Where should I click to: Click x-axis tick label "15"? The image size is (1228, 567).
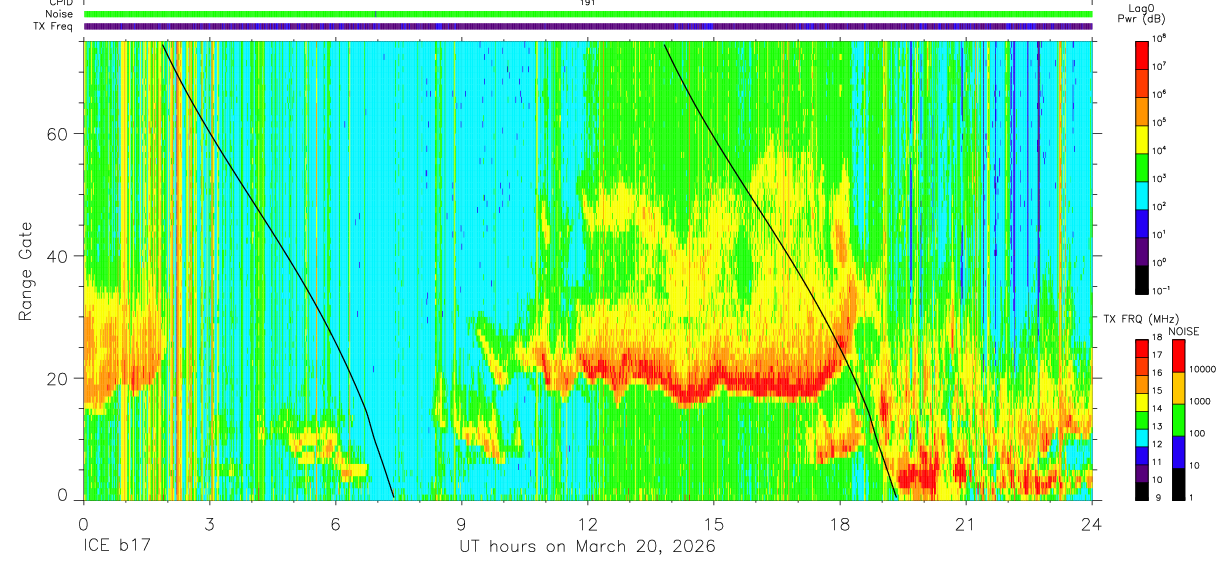coord(714,523)
